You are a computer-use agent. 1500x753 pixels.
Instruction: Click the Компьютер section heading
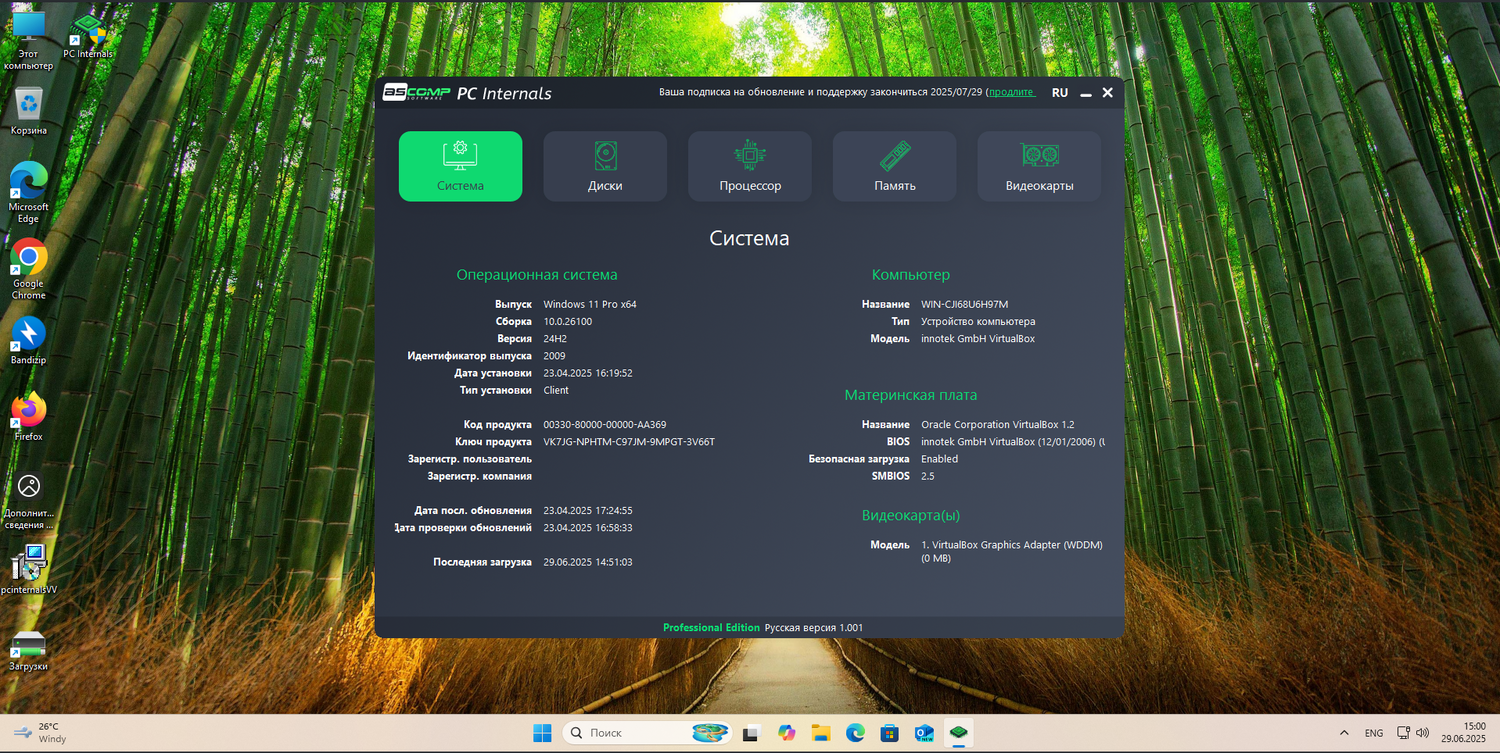click(911, 275)
